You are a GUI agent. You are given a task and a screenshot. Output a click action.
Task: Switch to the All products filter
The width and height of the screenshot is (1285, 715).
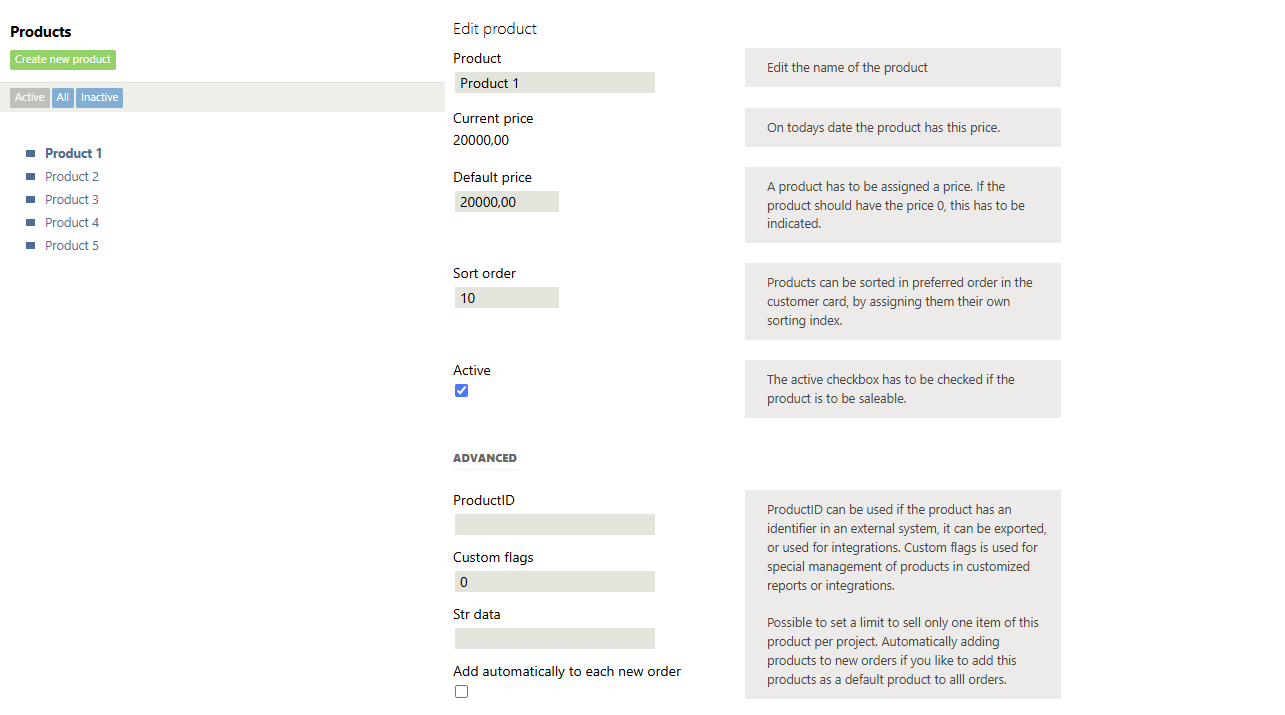63,98
